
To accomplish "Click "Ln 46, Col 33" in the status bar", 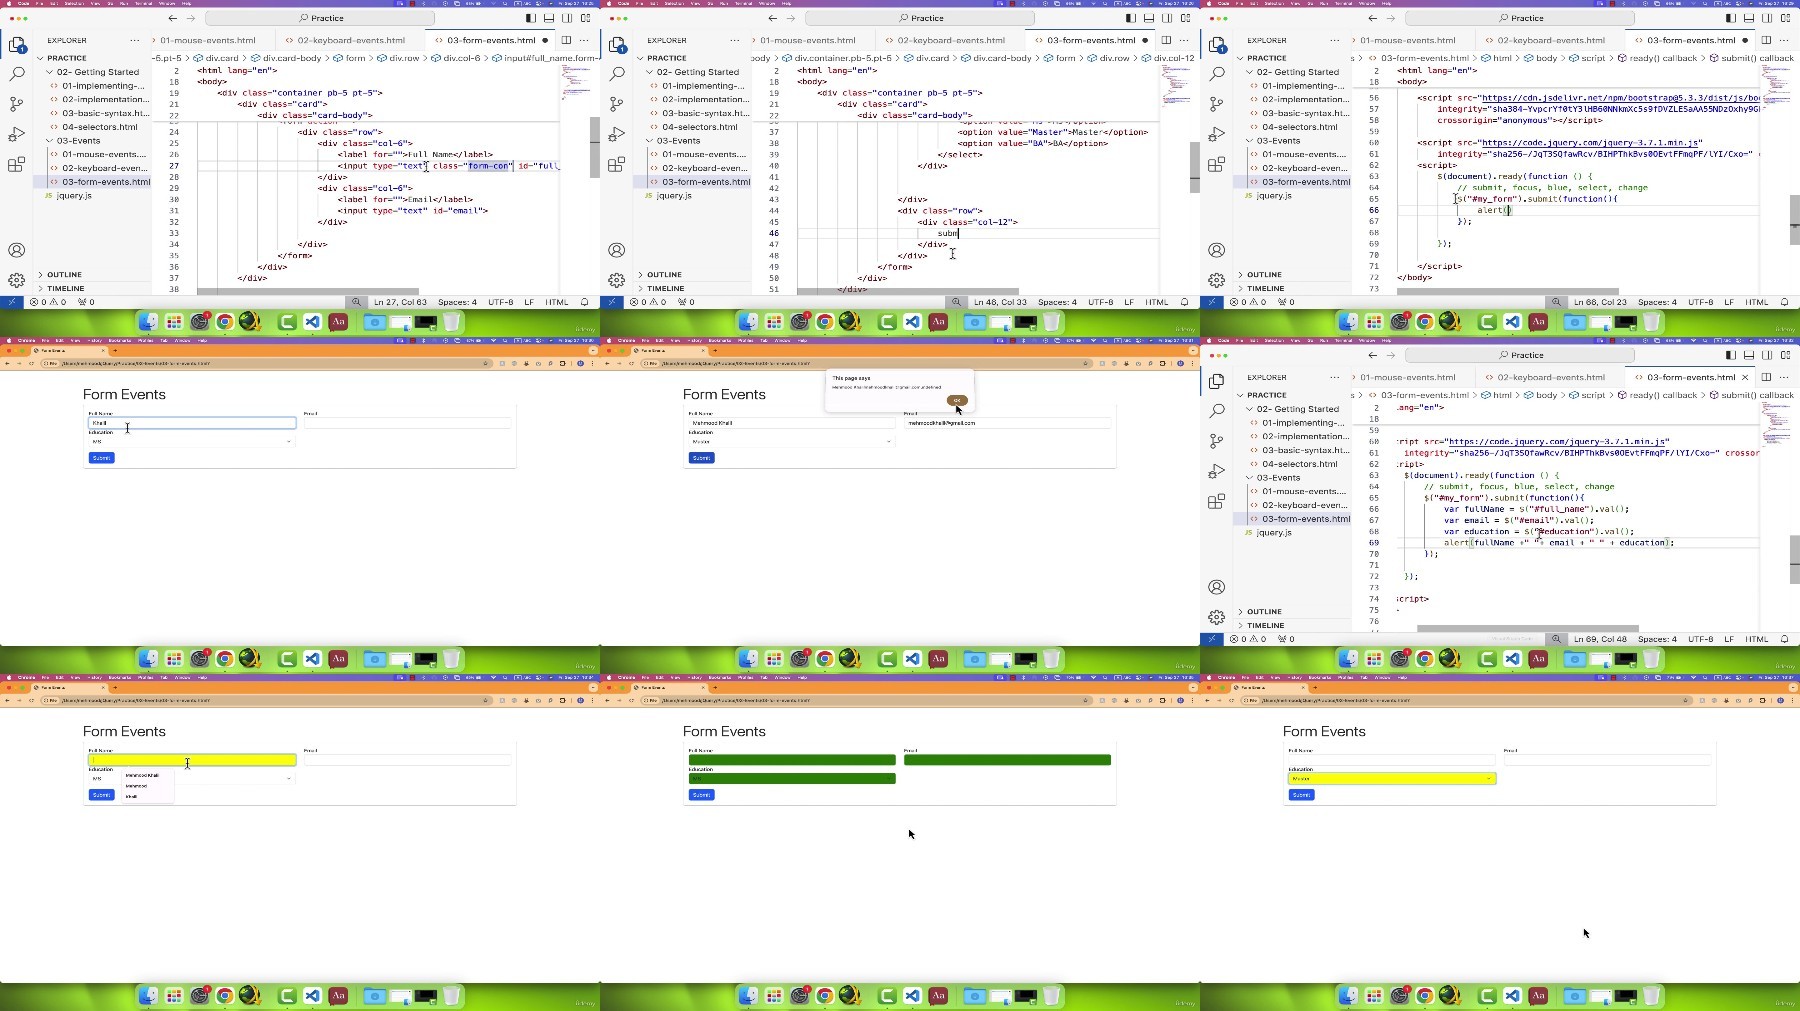I will [x=1000, y=302].
